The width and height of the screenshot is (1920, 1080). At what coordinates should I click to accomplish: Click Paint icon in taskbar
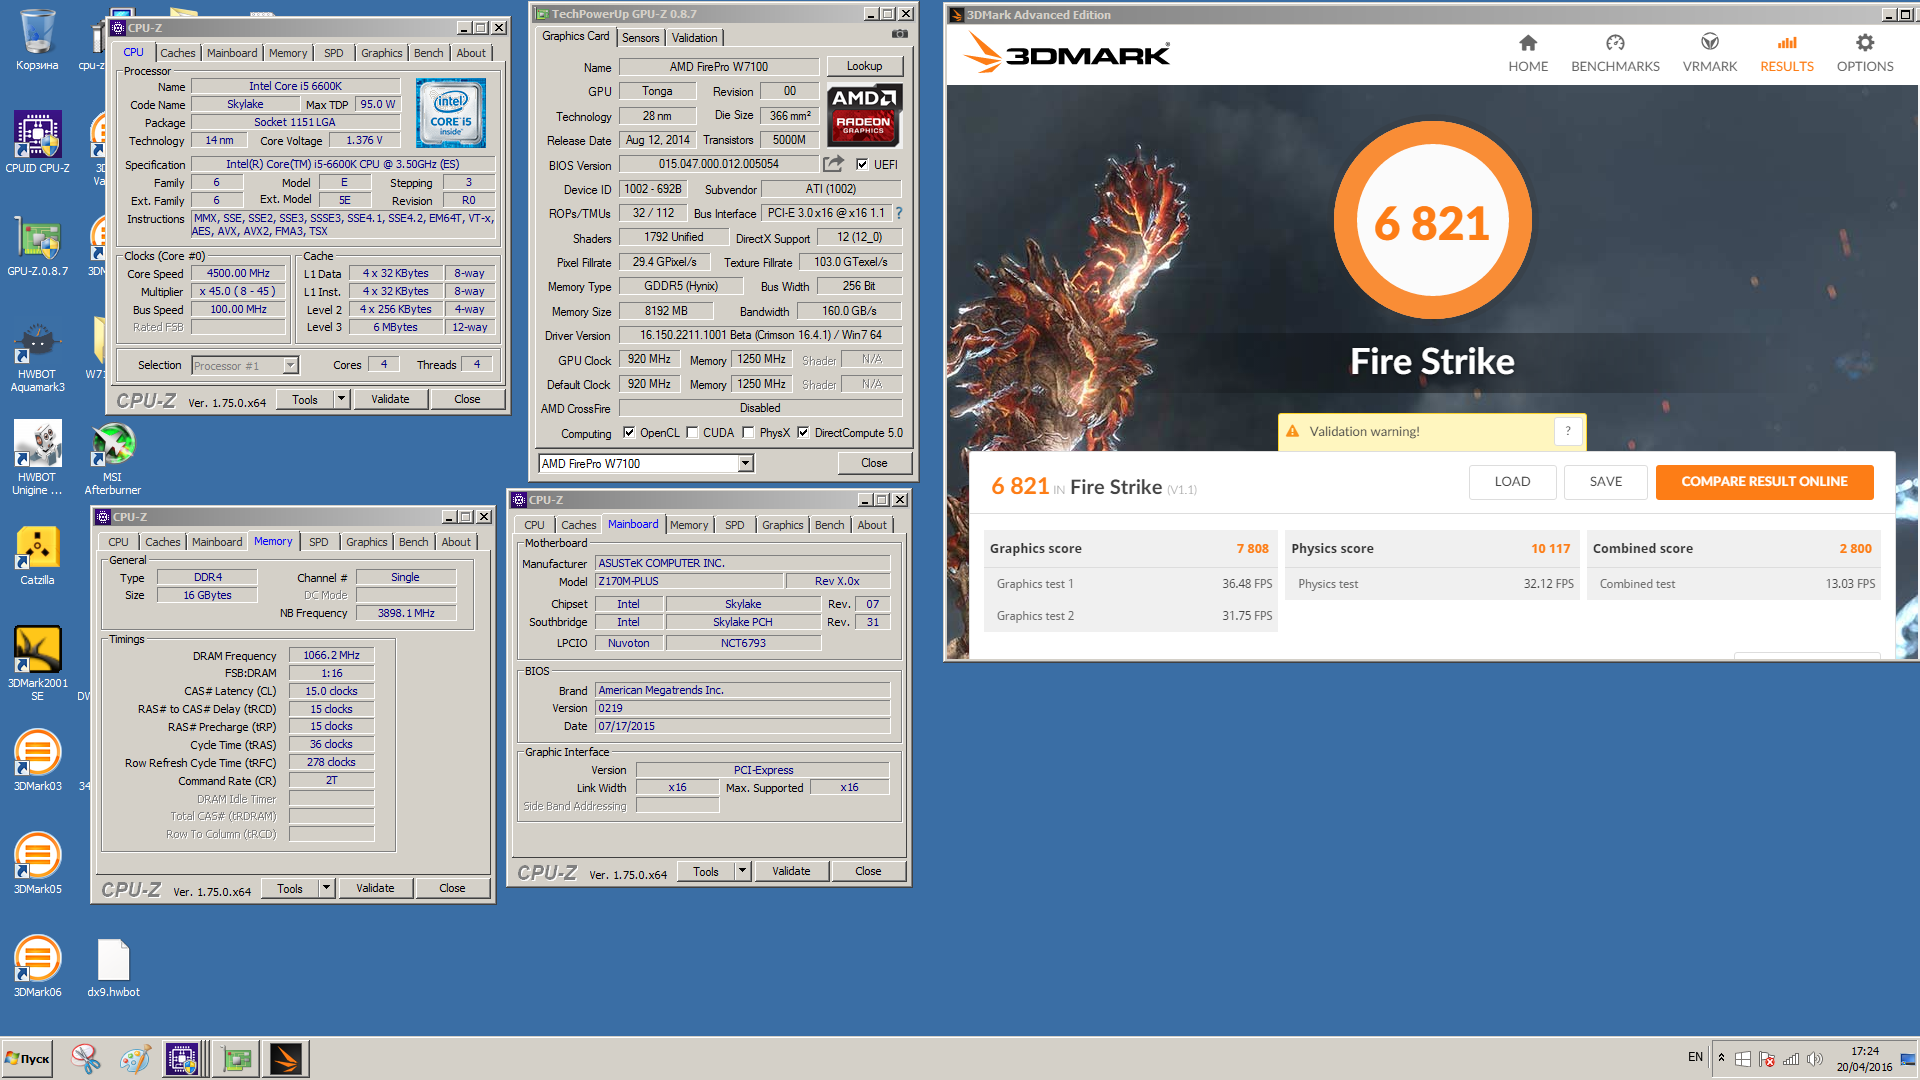[x=134, y=1058]
